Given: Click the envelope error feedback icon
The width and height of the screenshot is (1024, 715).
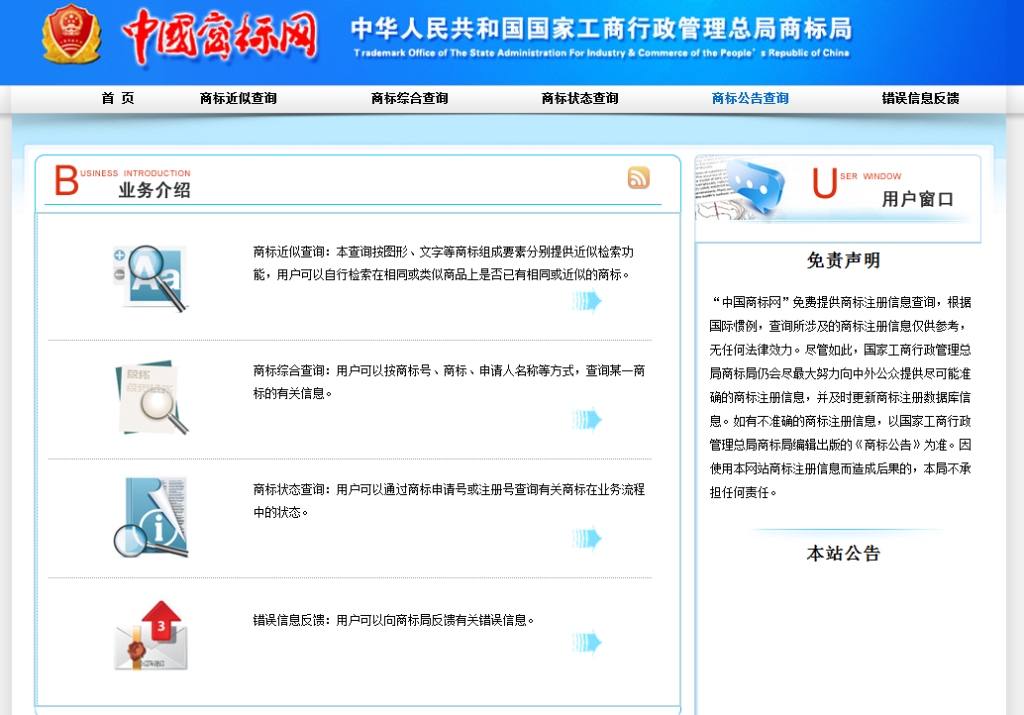Looking at the screenshot, I should [x=151, y=636].
